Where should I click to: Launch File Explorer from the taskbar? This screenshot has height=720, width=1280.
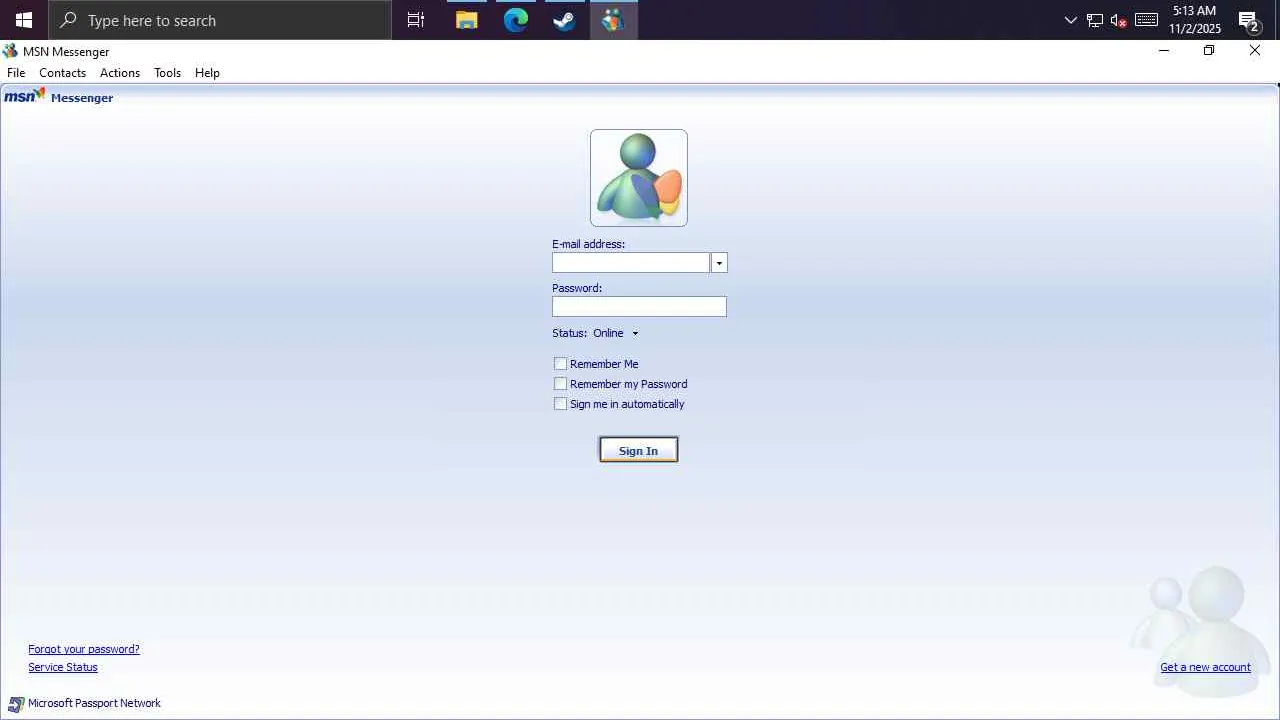pos(466,20)
